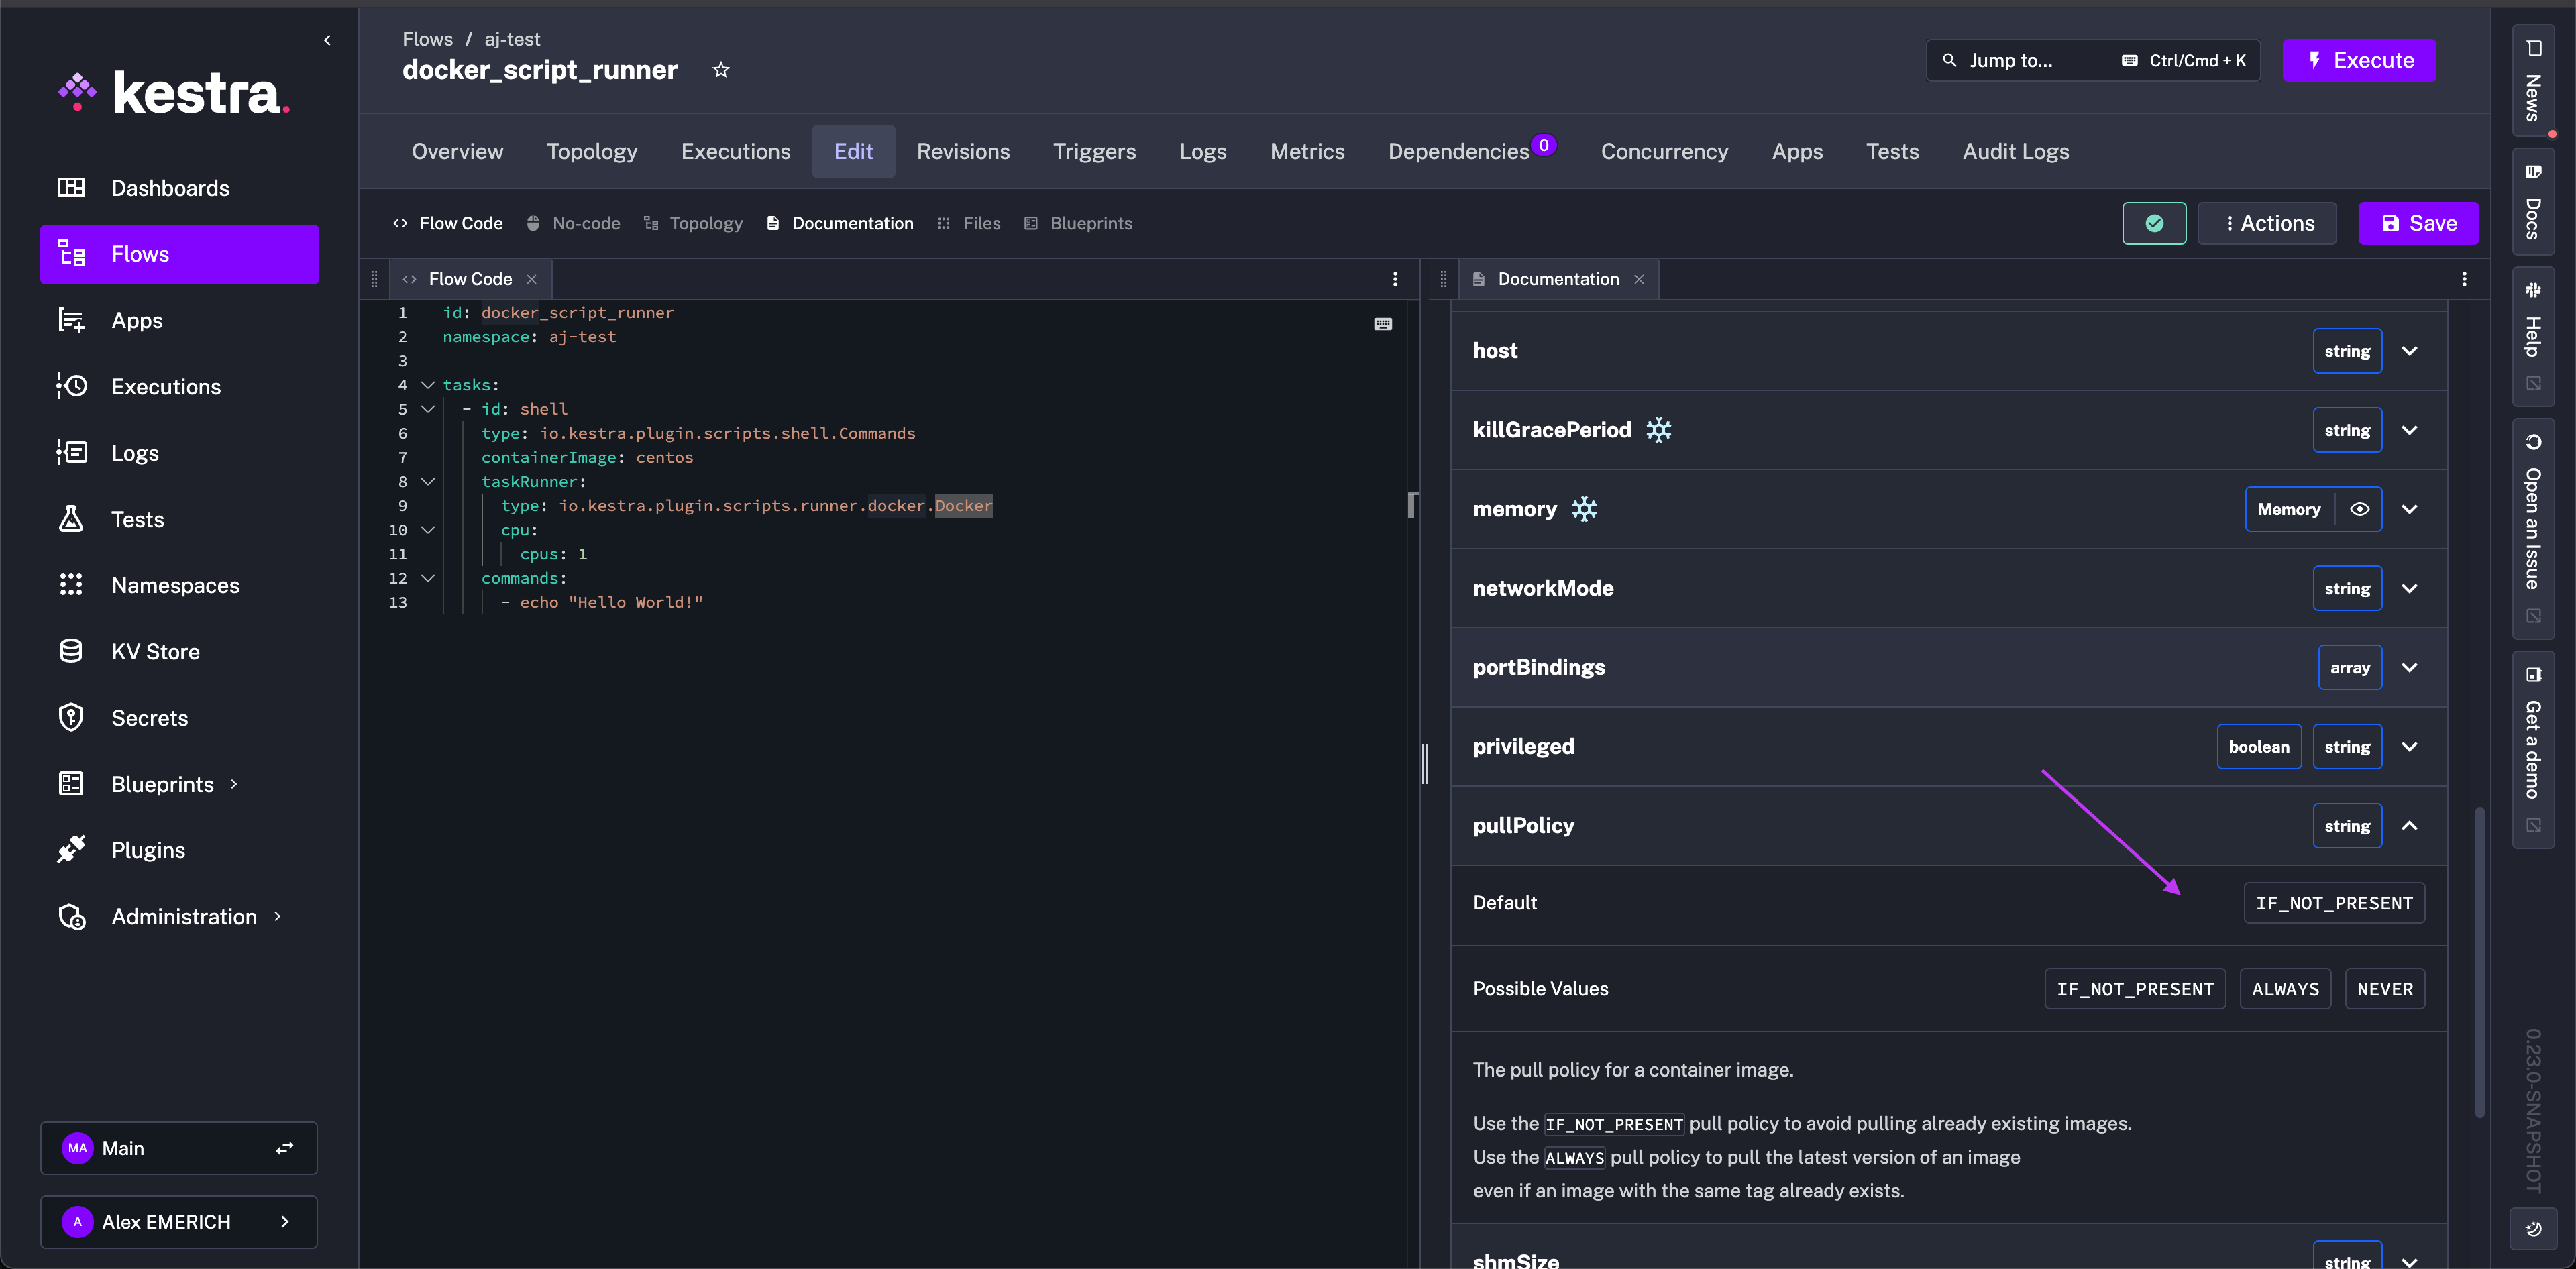2576x1269 pixels.
Task: Click the snowflake icon beside killGracePeriod
Action: [x=1659, y=429]
